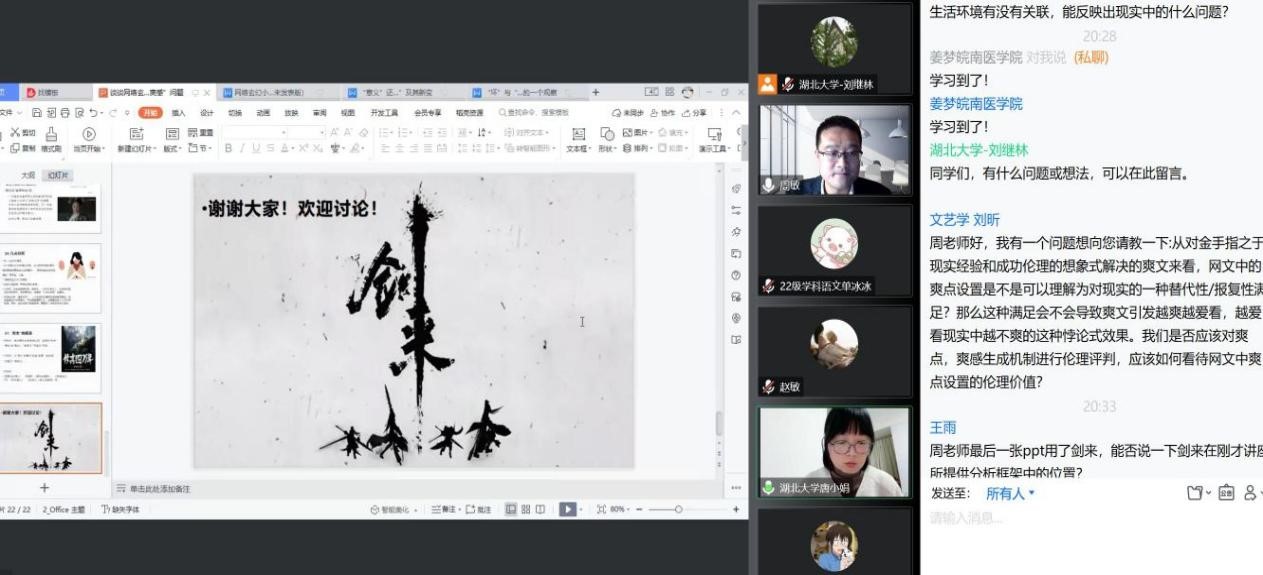
Task: Click the Undo arrow icon
Action: pyautogui.click(x=92, y=113)
